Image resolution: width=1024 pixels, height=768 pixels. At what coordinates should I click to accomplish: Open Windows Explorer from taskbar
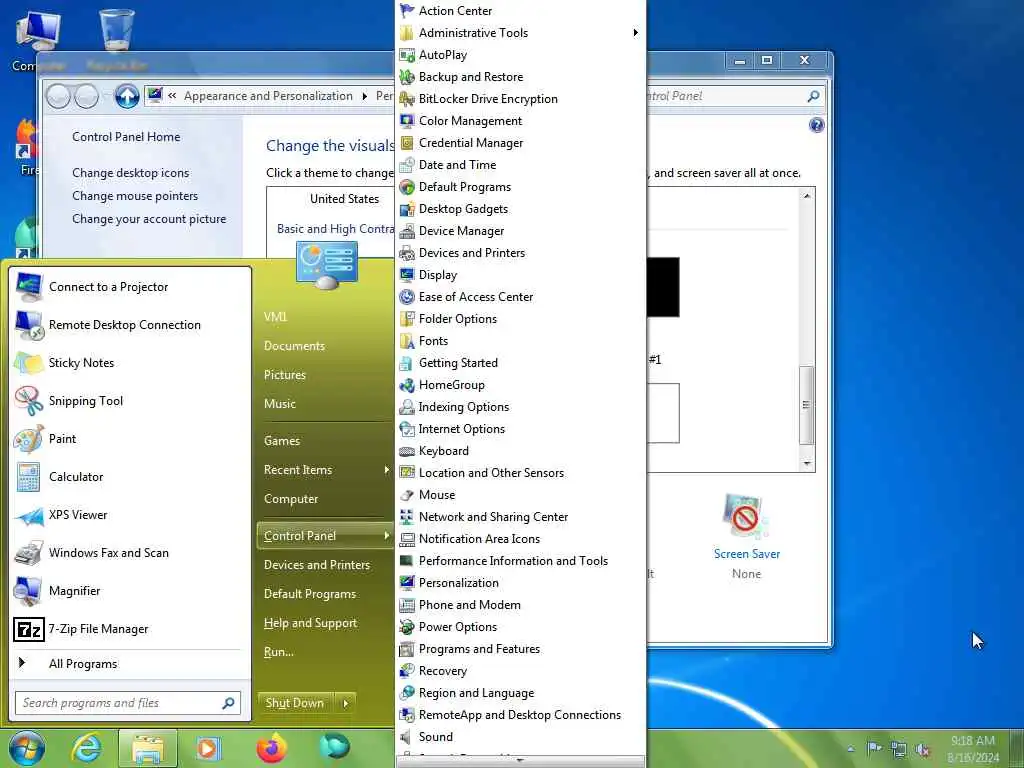pos(148,749)
